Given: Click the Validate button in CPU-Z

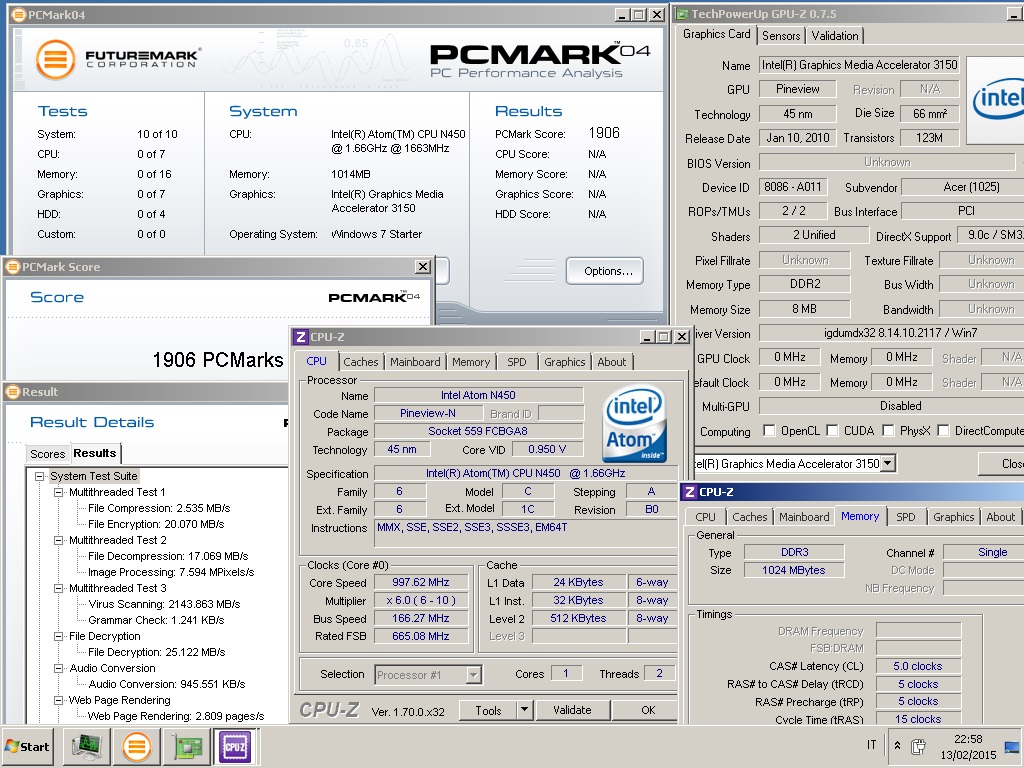Looking at the screenshot, I should pos(572,710).
